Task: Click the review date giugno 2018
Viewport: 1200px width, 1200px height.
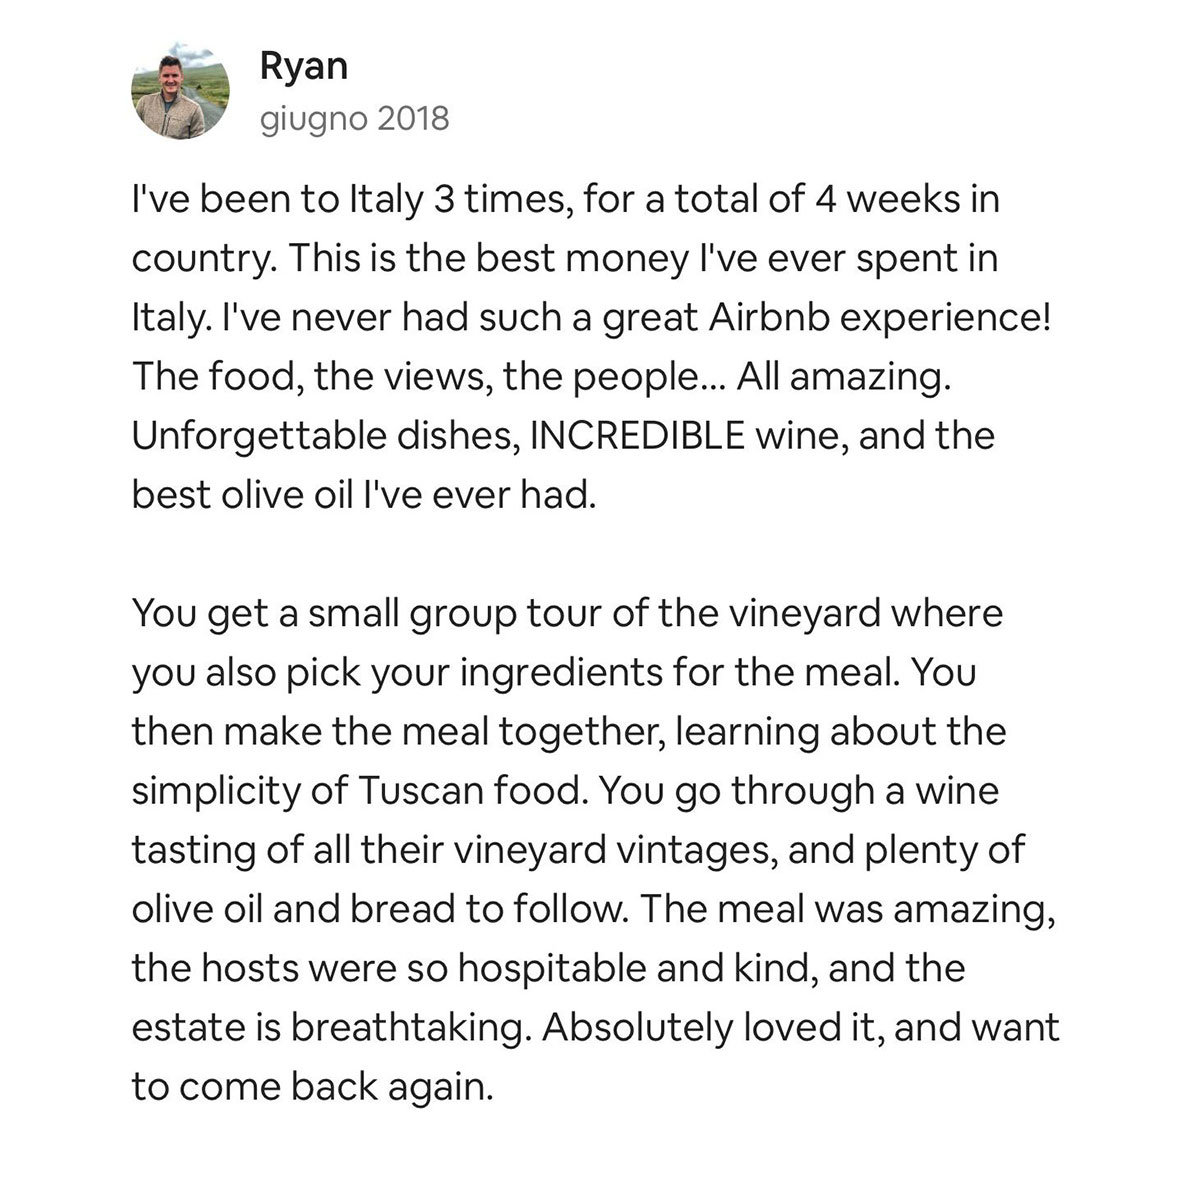Action: [x=354, y=120]
